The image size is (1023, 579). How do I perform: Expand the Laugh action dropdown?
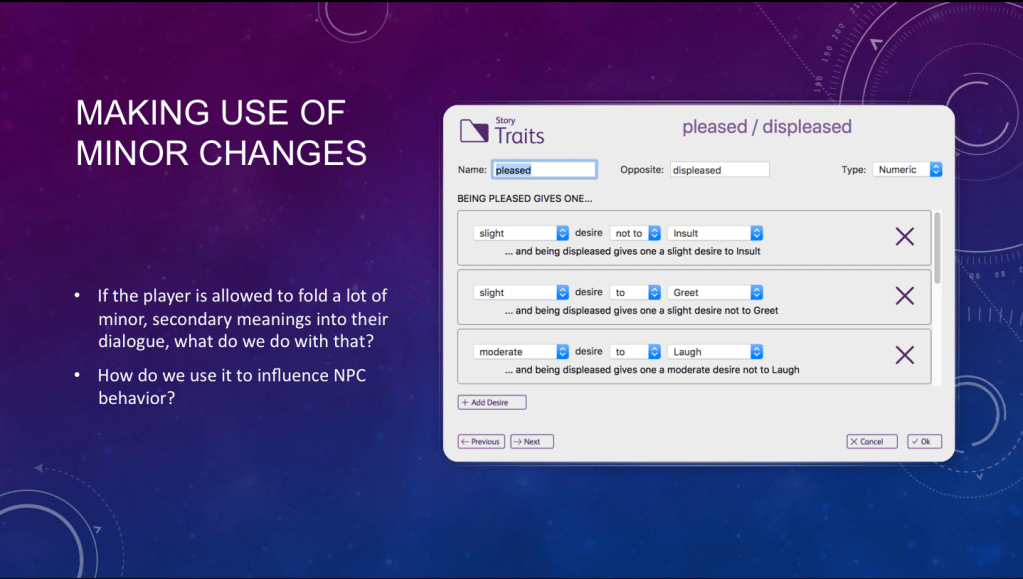(715, 351)
